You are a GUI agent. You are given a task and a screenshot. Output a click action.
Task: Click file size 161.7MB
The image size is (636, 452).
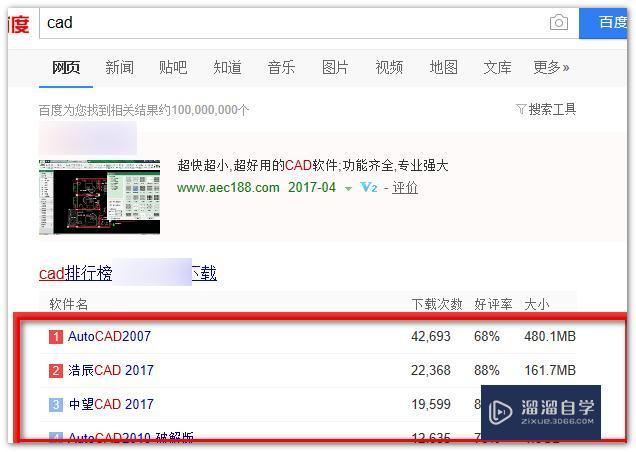click(550, 370)
